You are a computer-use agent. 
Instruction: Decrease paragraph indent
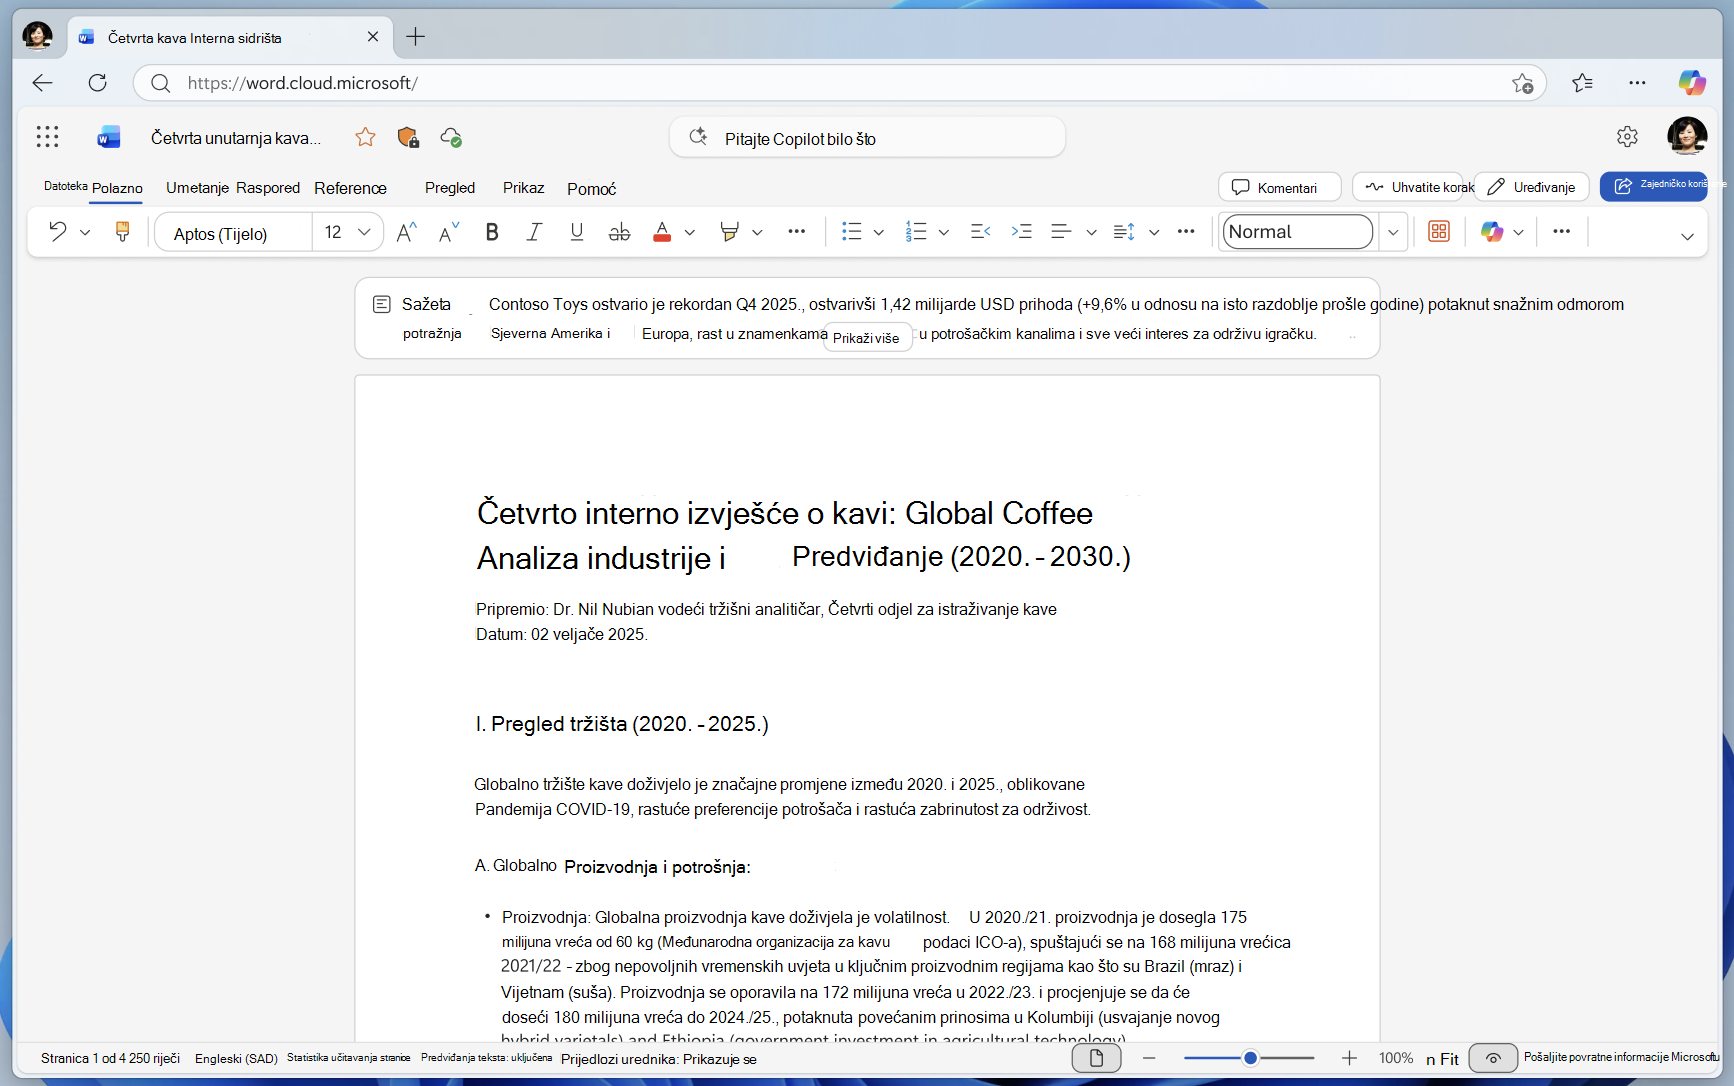click(x=980, y=232)
